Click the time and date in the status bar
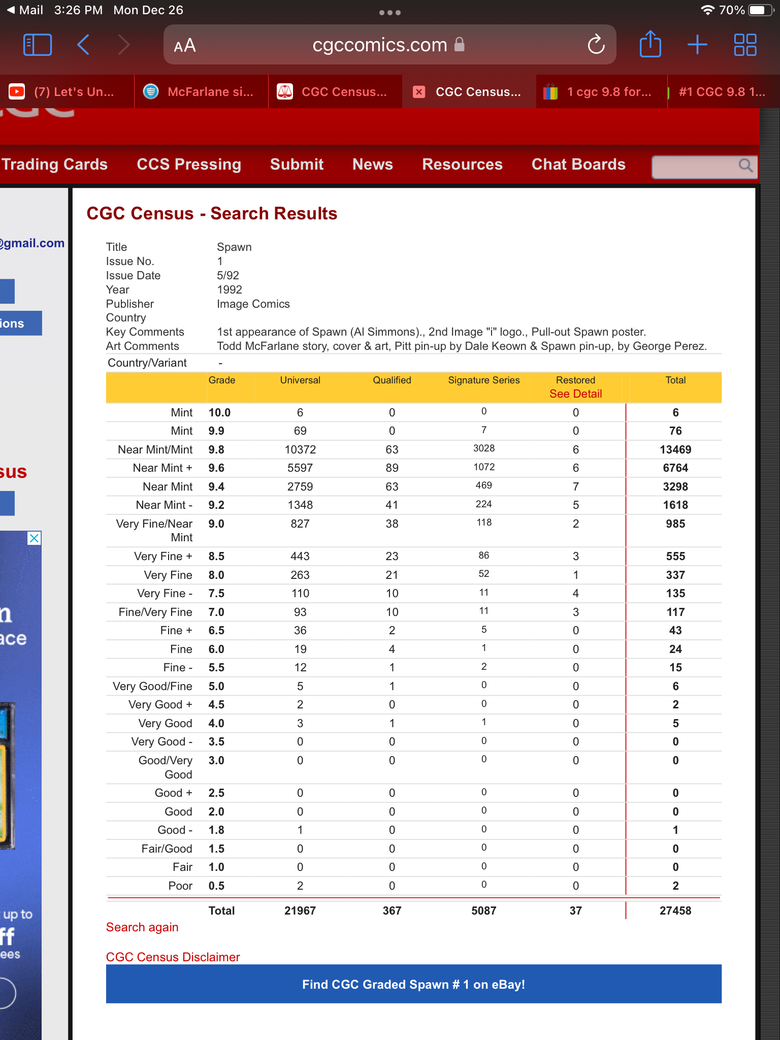 [119, 10]
